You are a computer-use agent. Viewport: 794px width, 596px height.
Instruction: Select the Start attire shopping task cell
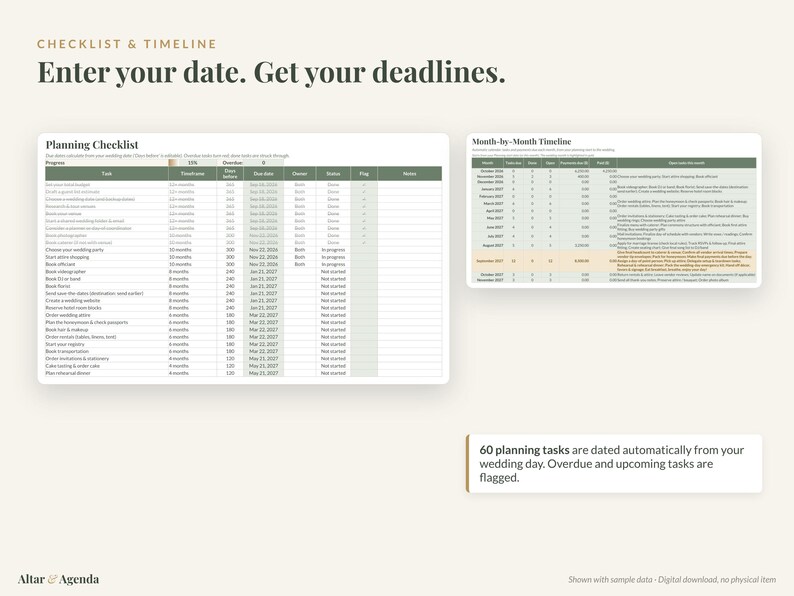click(107, 257)
